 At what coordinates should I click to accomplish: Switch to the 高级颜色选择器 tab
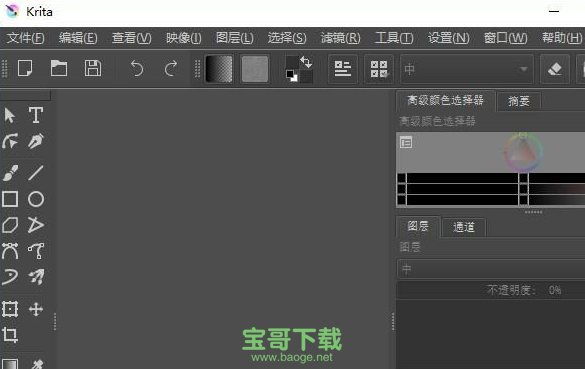[x=445, y=100]
